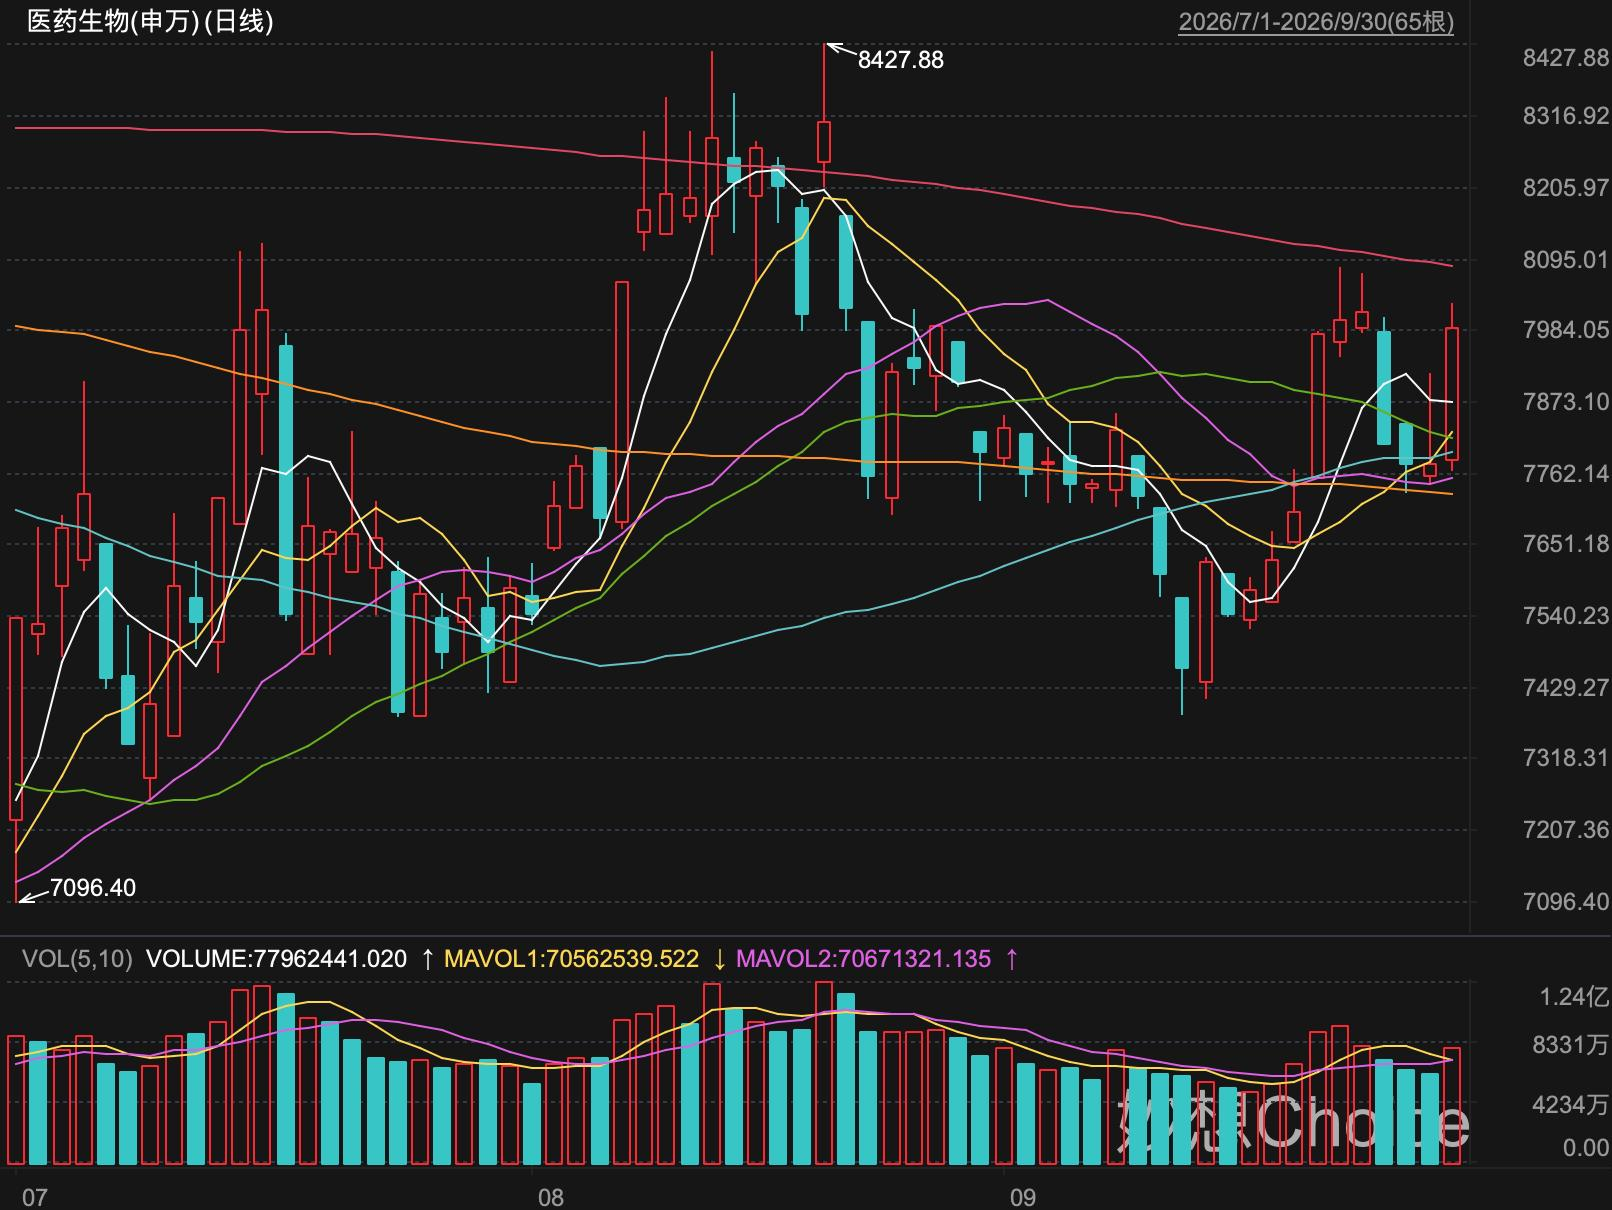Click the 4234万 volume axis label
1612x1210 pixels.
1571,1105
